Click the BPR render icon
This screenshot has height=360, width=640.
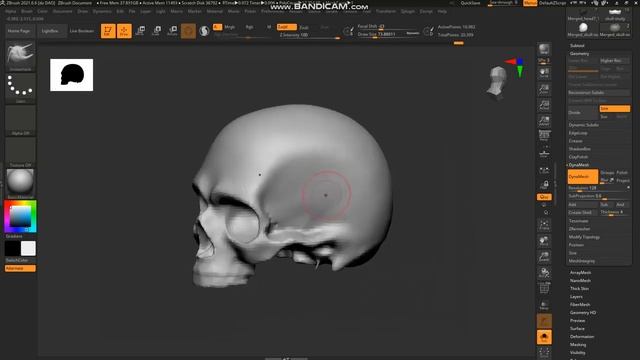(544, 49)
